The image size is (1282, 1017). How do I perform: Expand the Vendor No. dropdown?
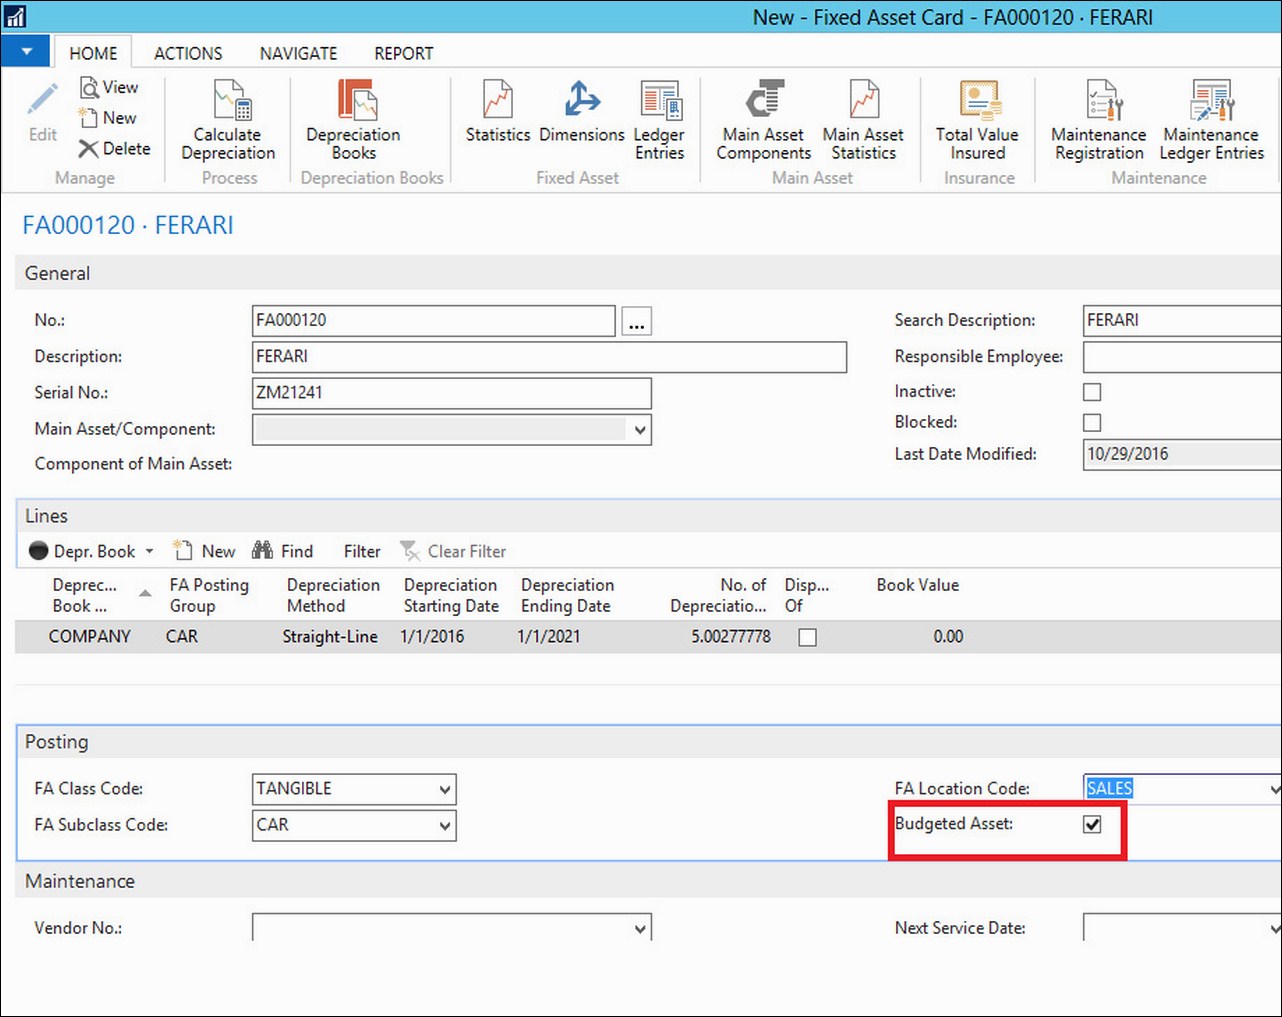(640, 929)
